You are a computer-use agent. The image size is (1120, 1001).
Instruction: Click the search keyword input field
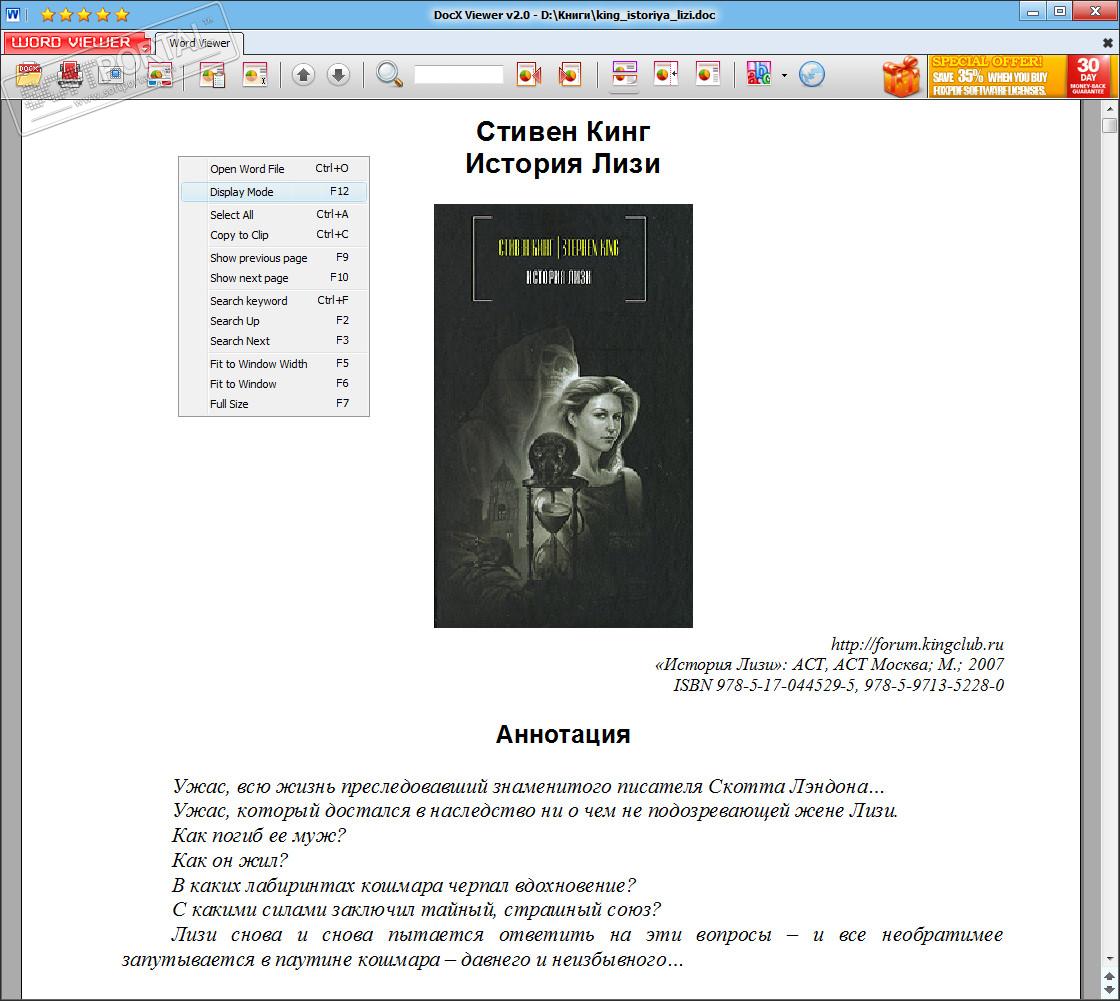coord(459,74)
